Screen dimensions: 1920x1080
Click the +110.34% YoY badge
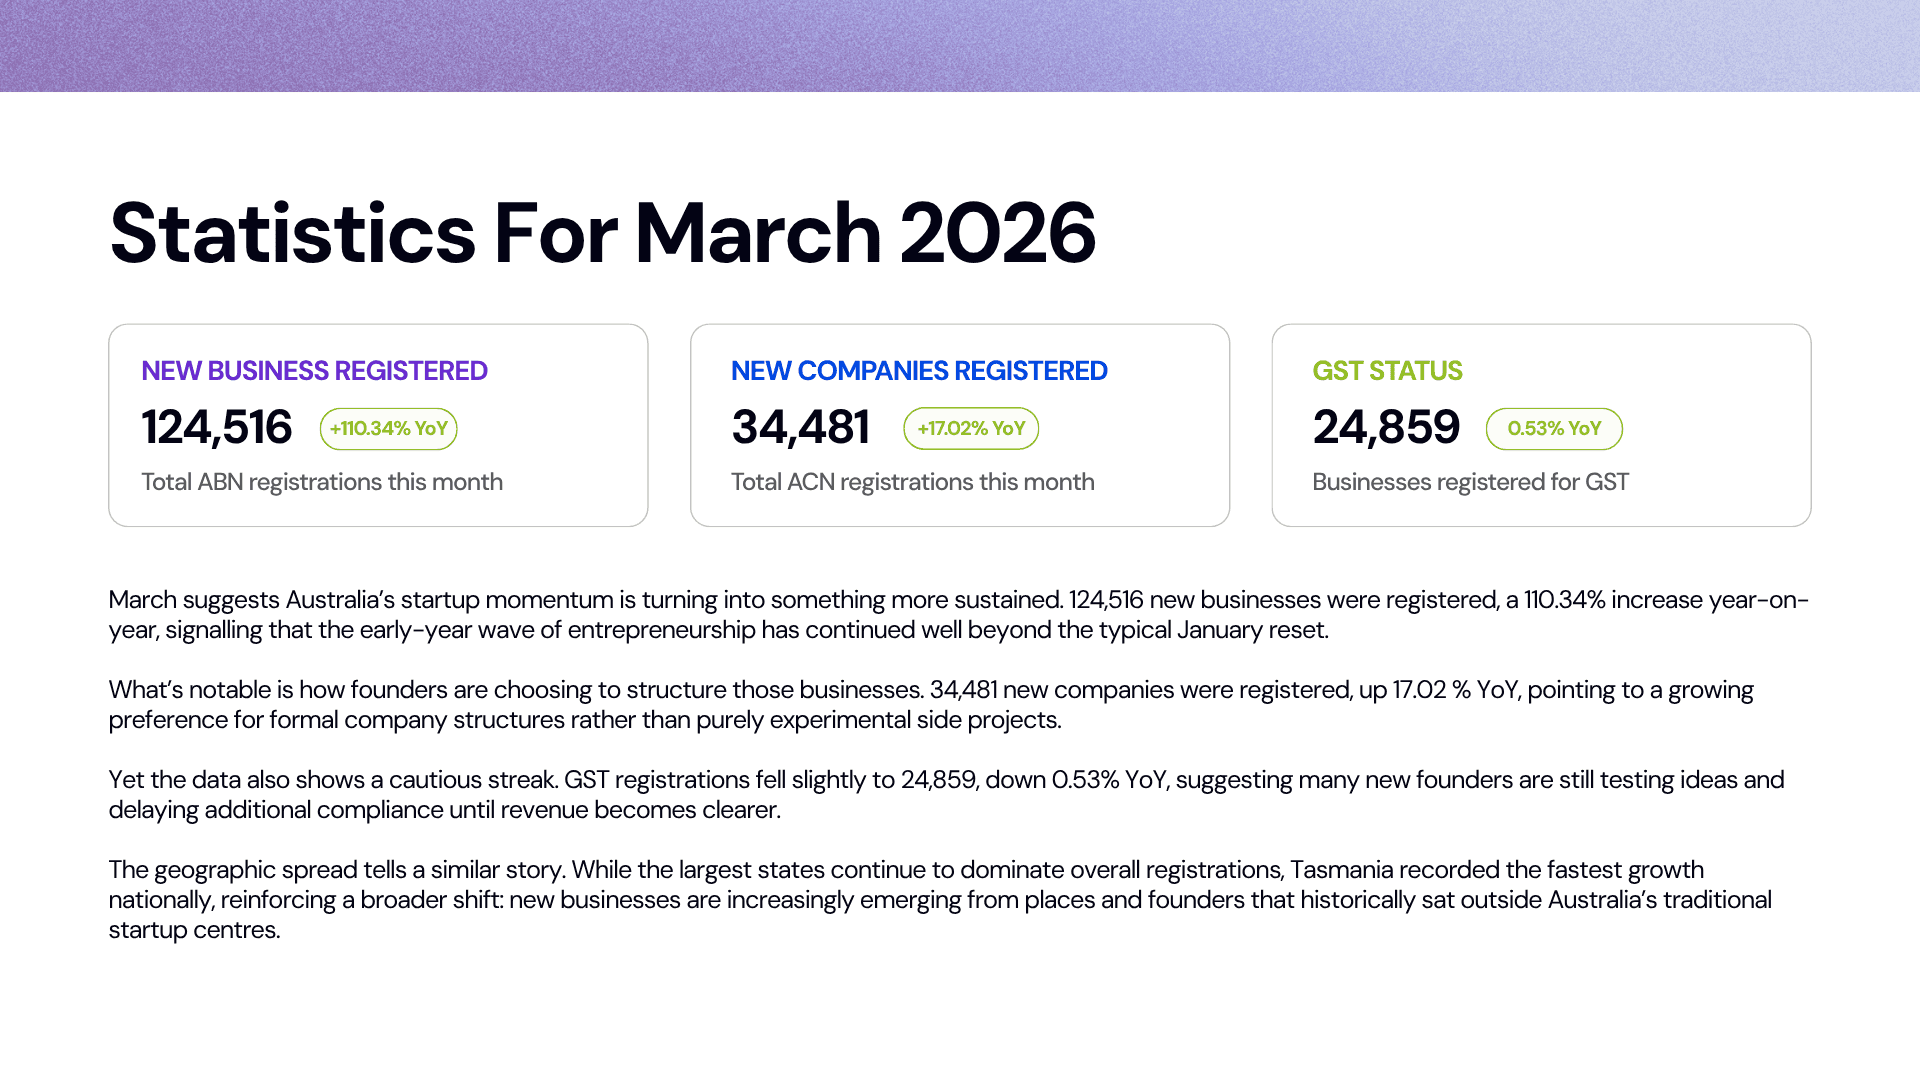pos(388,429)
